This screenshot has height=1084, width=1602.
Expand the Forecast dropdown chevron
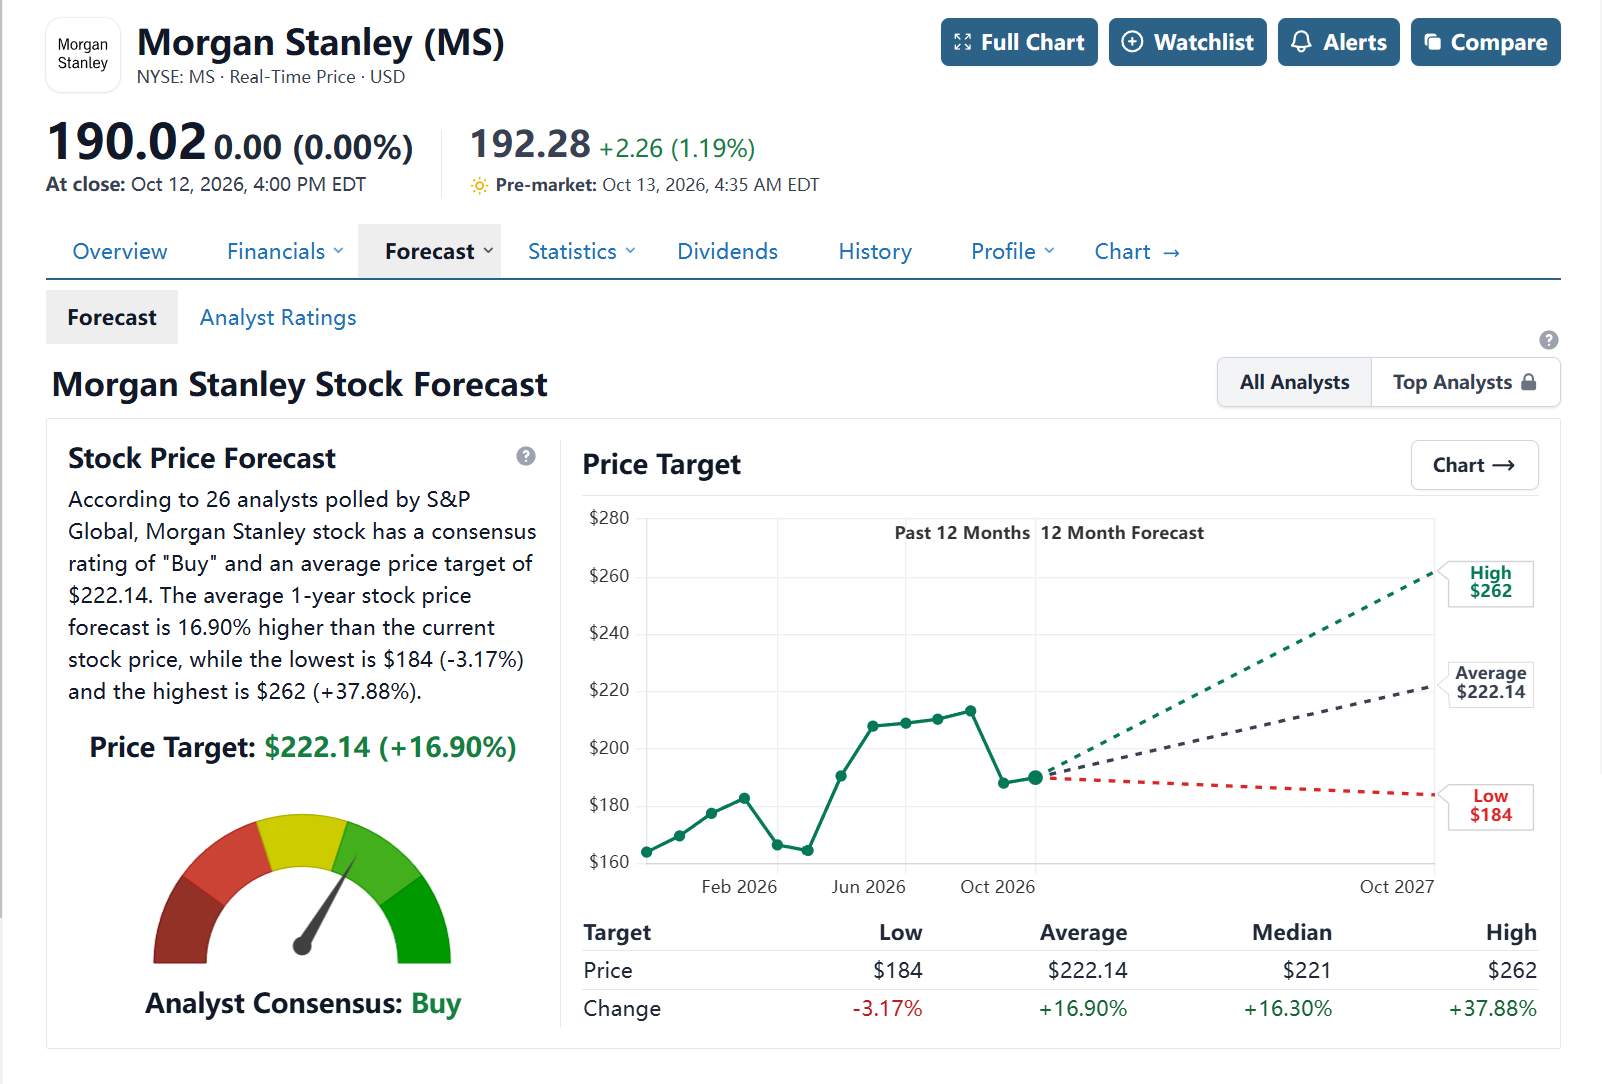[488, 251]
